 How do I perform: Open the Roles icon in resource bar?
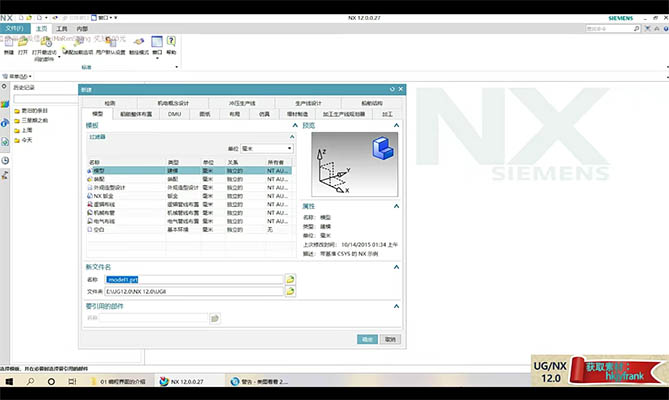5,175
